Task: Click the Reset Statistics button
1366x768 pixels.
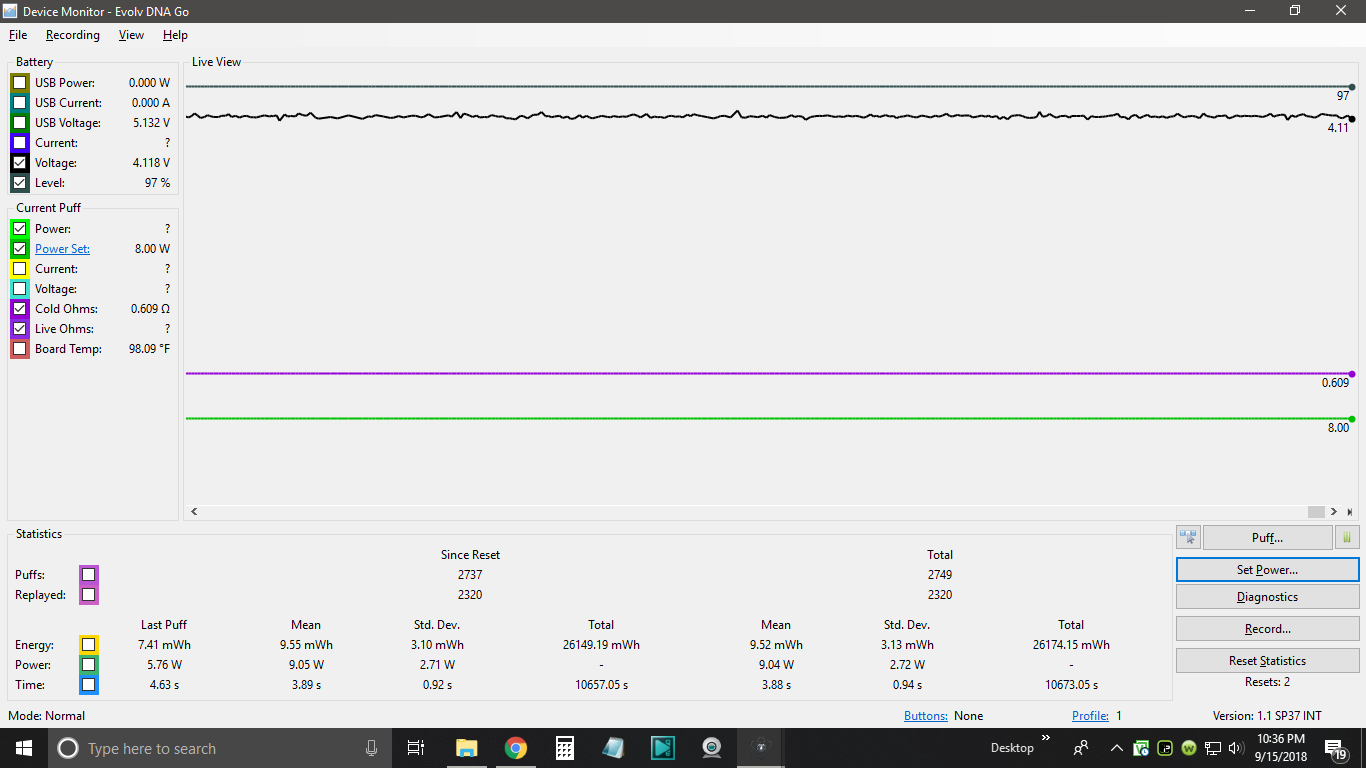Action: tap(1267, 661)
